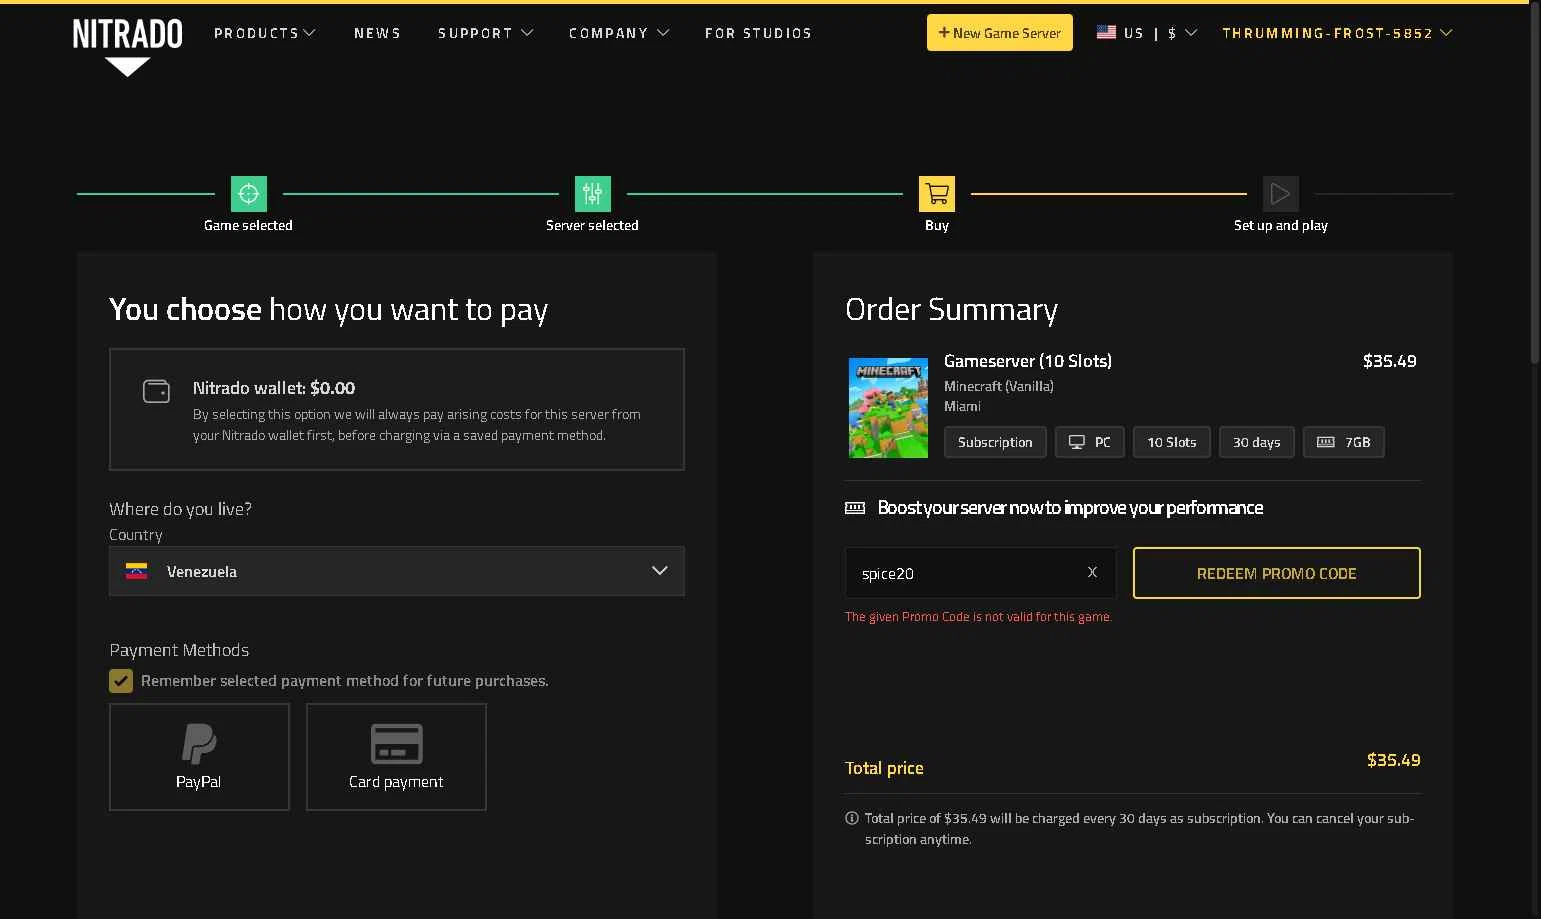Click the credit card icon

[x=396, y=744]
